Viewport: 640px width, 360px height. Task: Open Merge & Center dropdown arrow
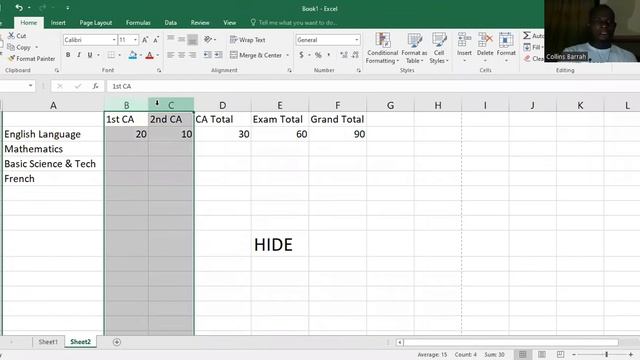tap(287, 55)
